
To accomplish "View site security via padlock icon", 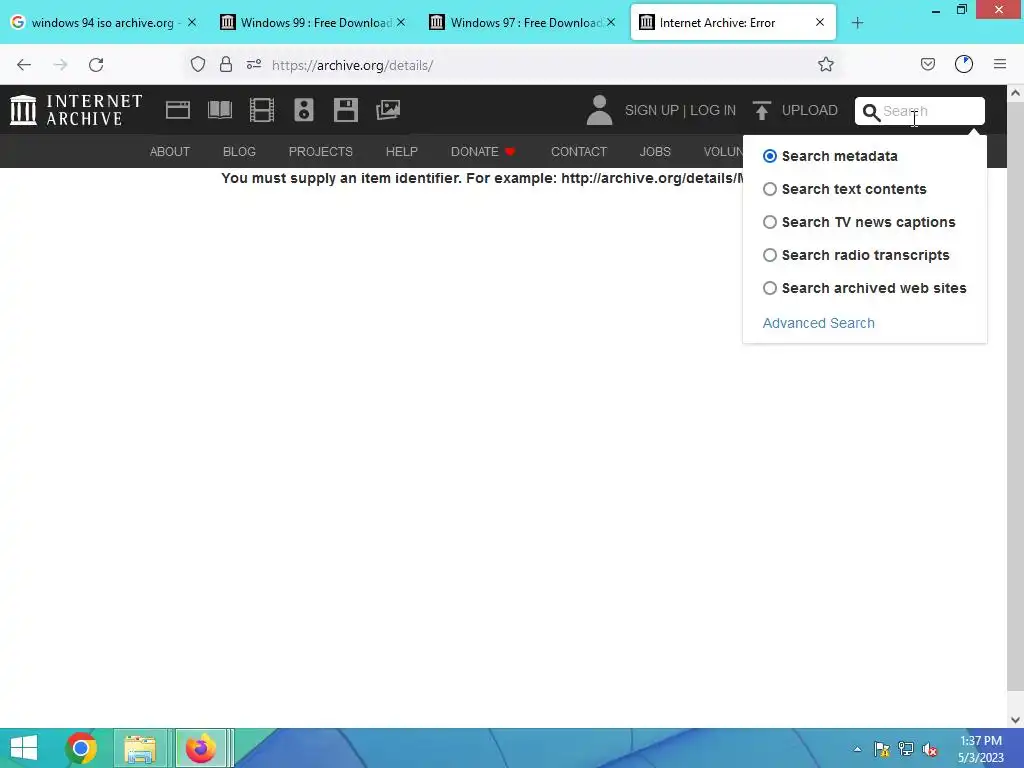I will click(226, 64).
